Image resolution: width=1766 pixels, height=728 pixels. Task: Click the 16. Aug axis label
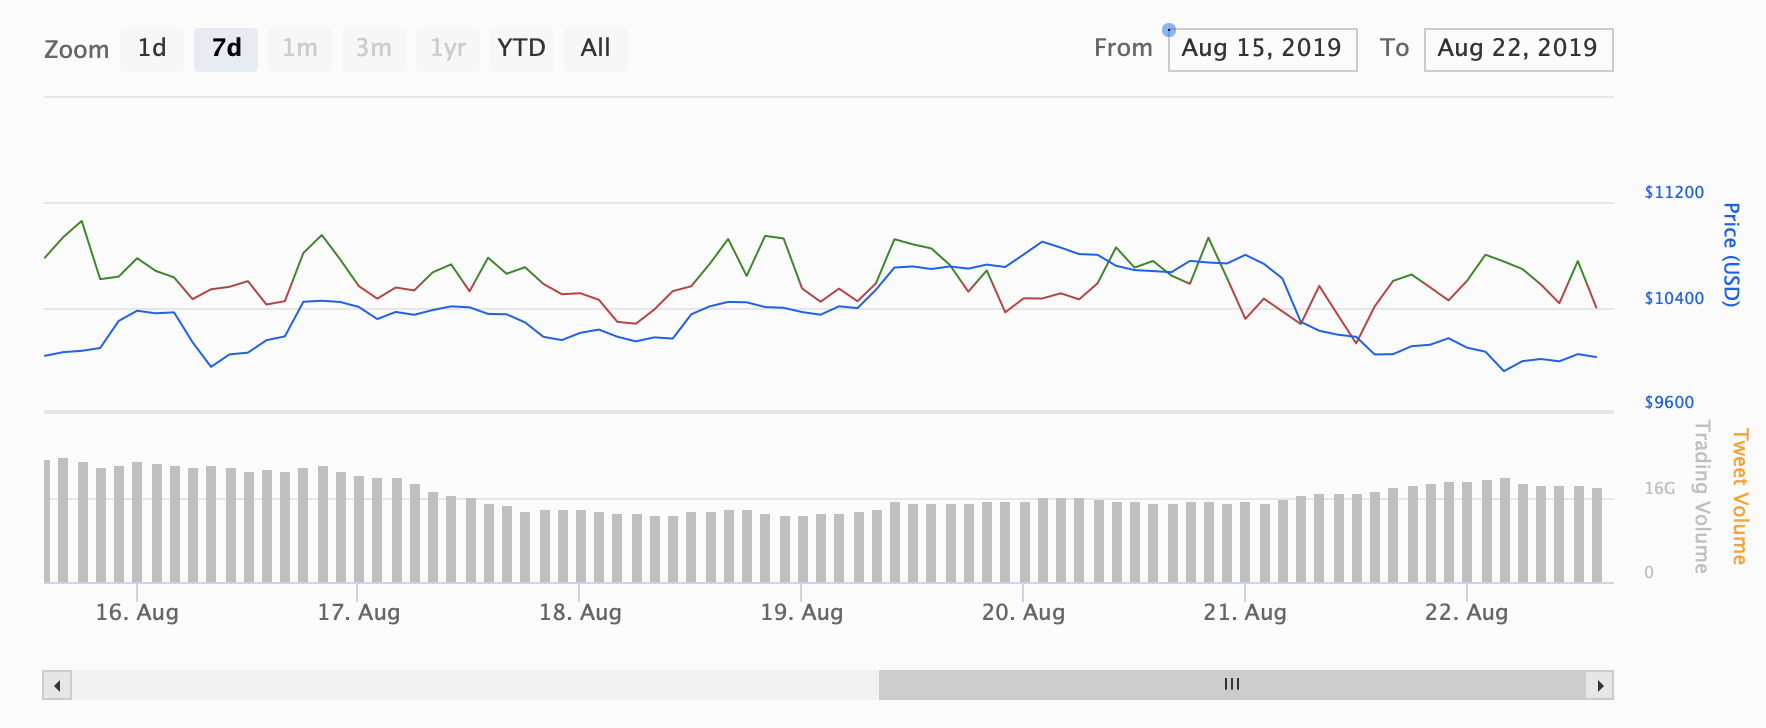click(x=137, y=612)
